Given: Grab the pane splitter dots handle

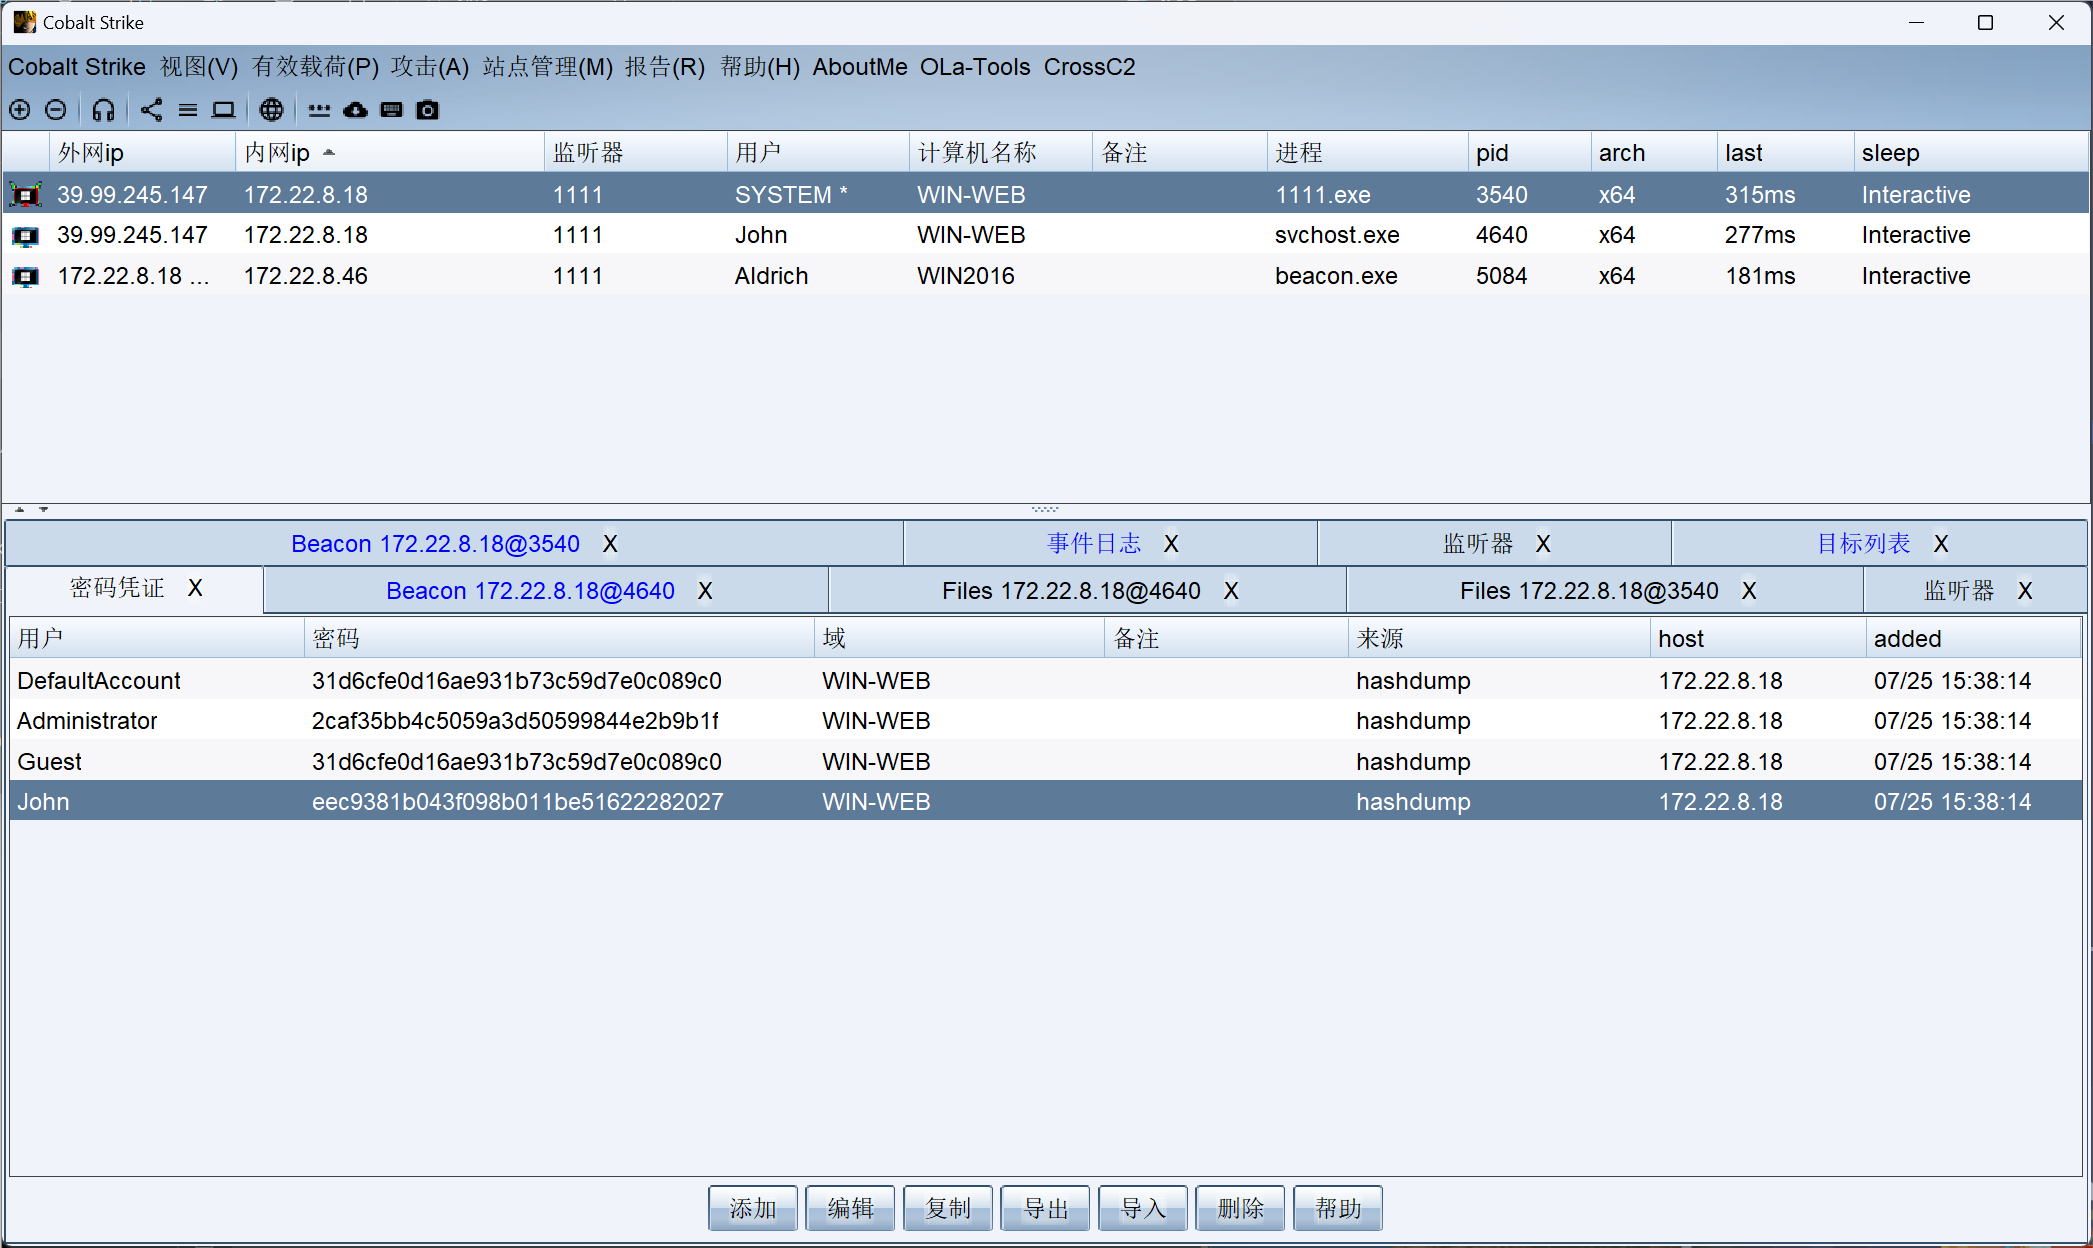Looking at the screenshot, I should pos(1045,509).
